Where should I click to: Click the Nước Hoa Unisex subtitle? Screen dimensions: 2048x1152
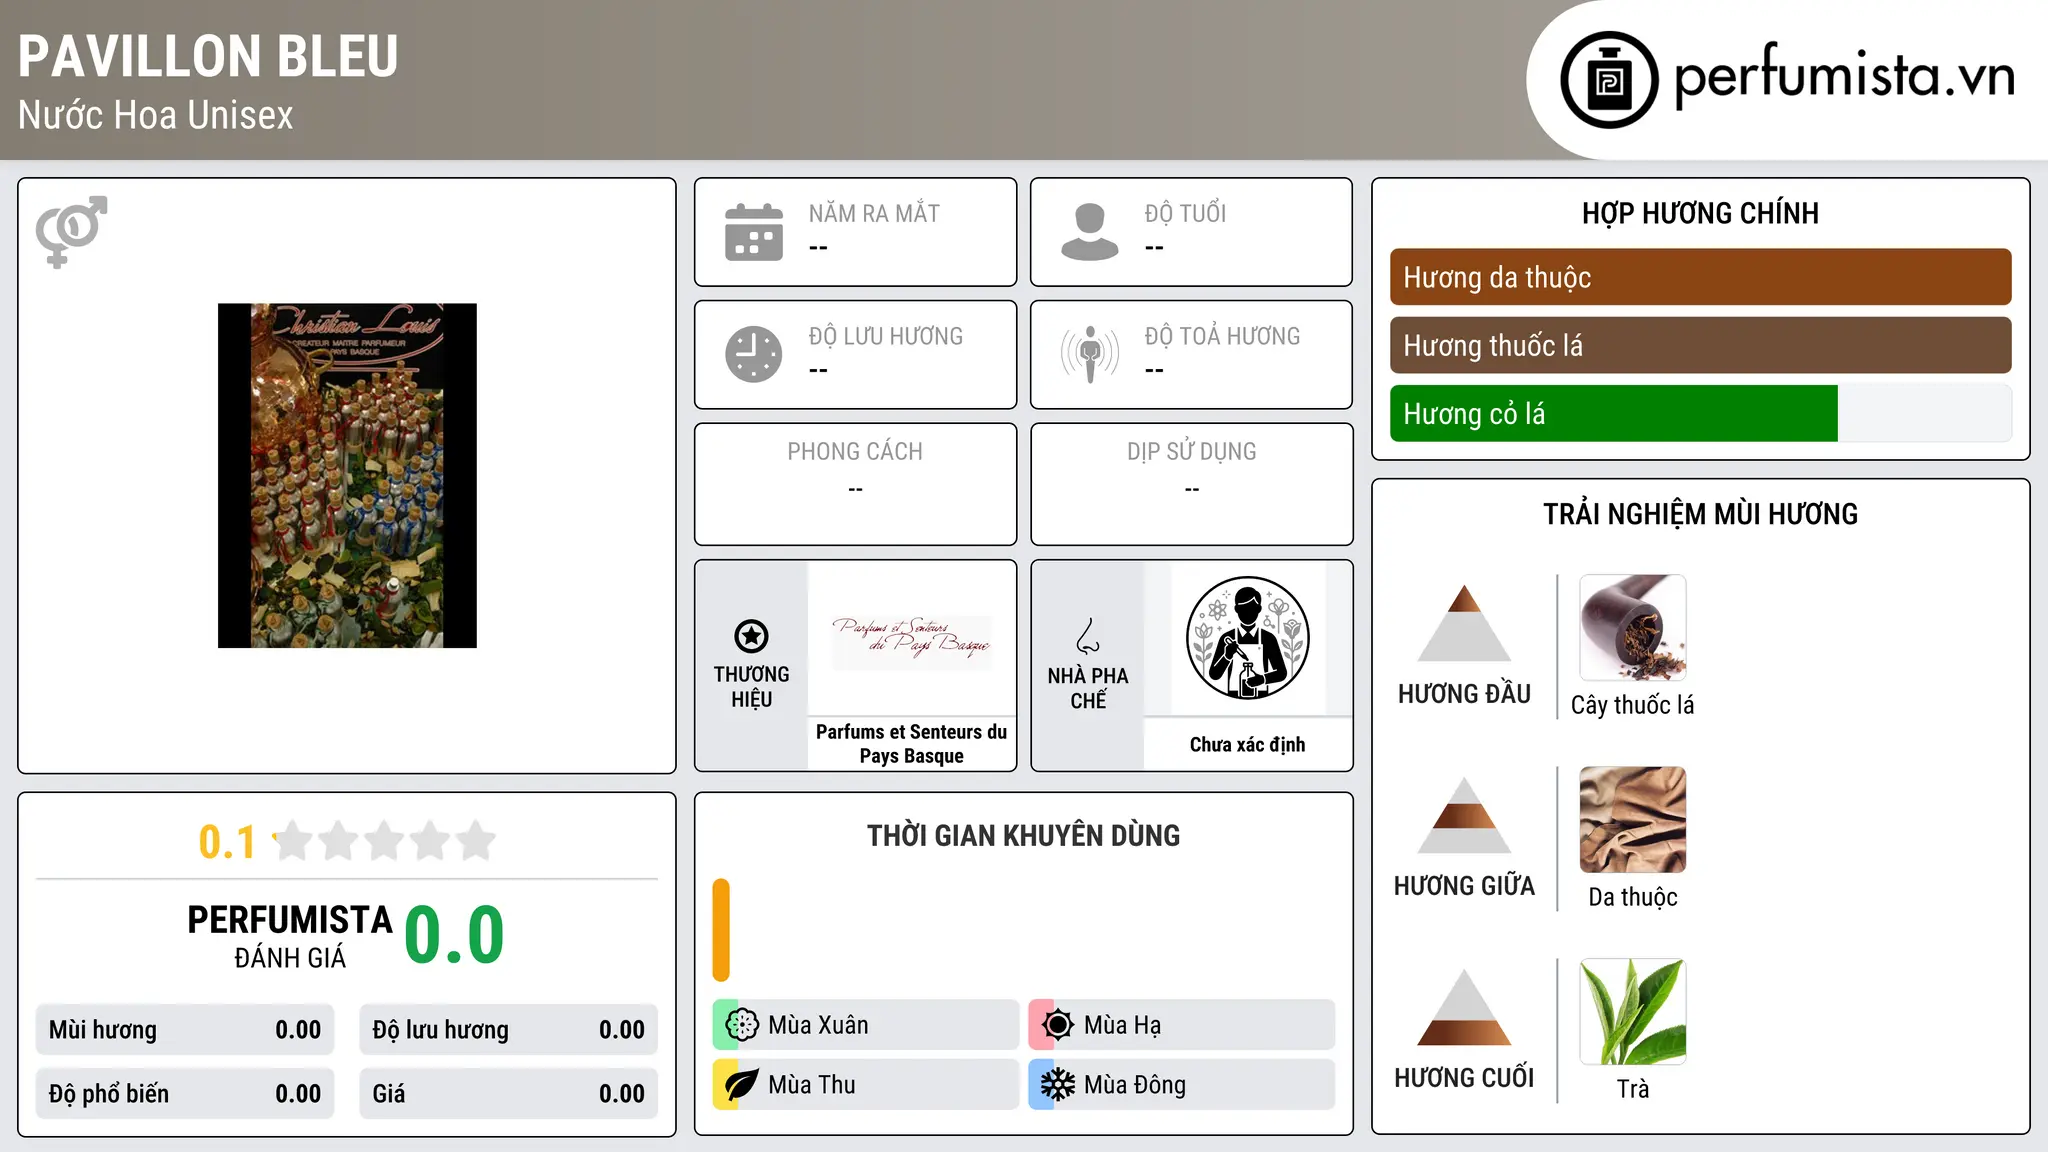(x=156, y=115)
